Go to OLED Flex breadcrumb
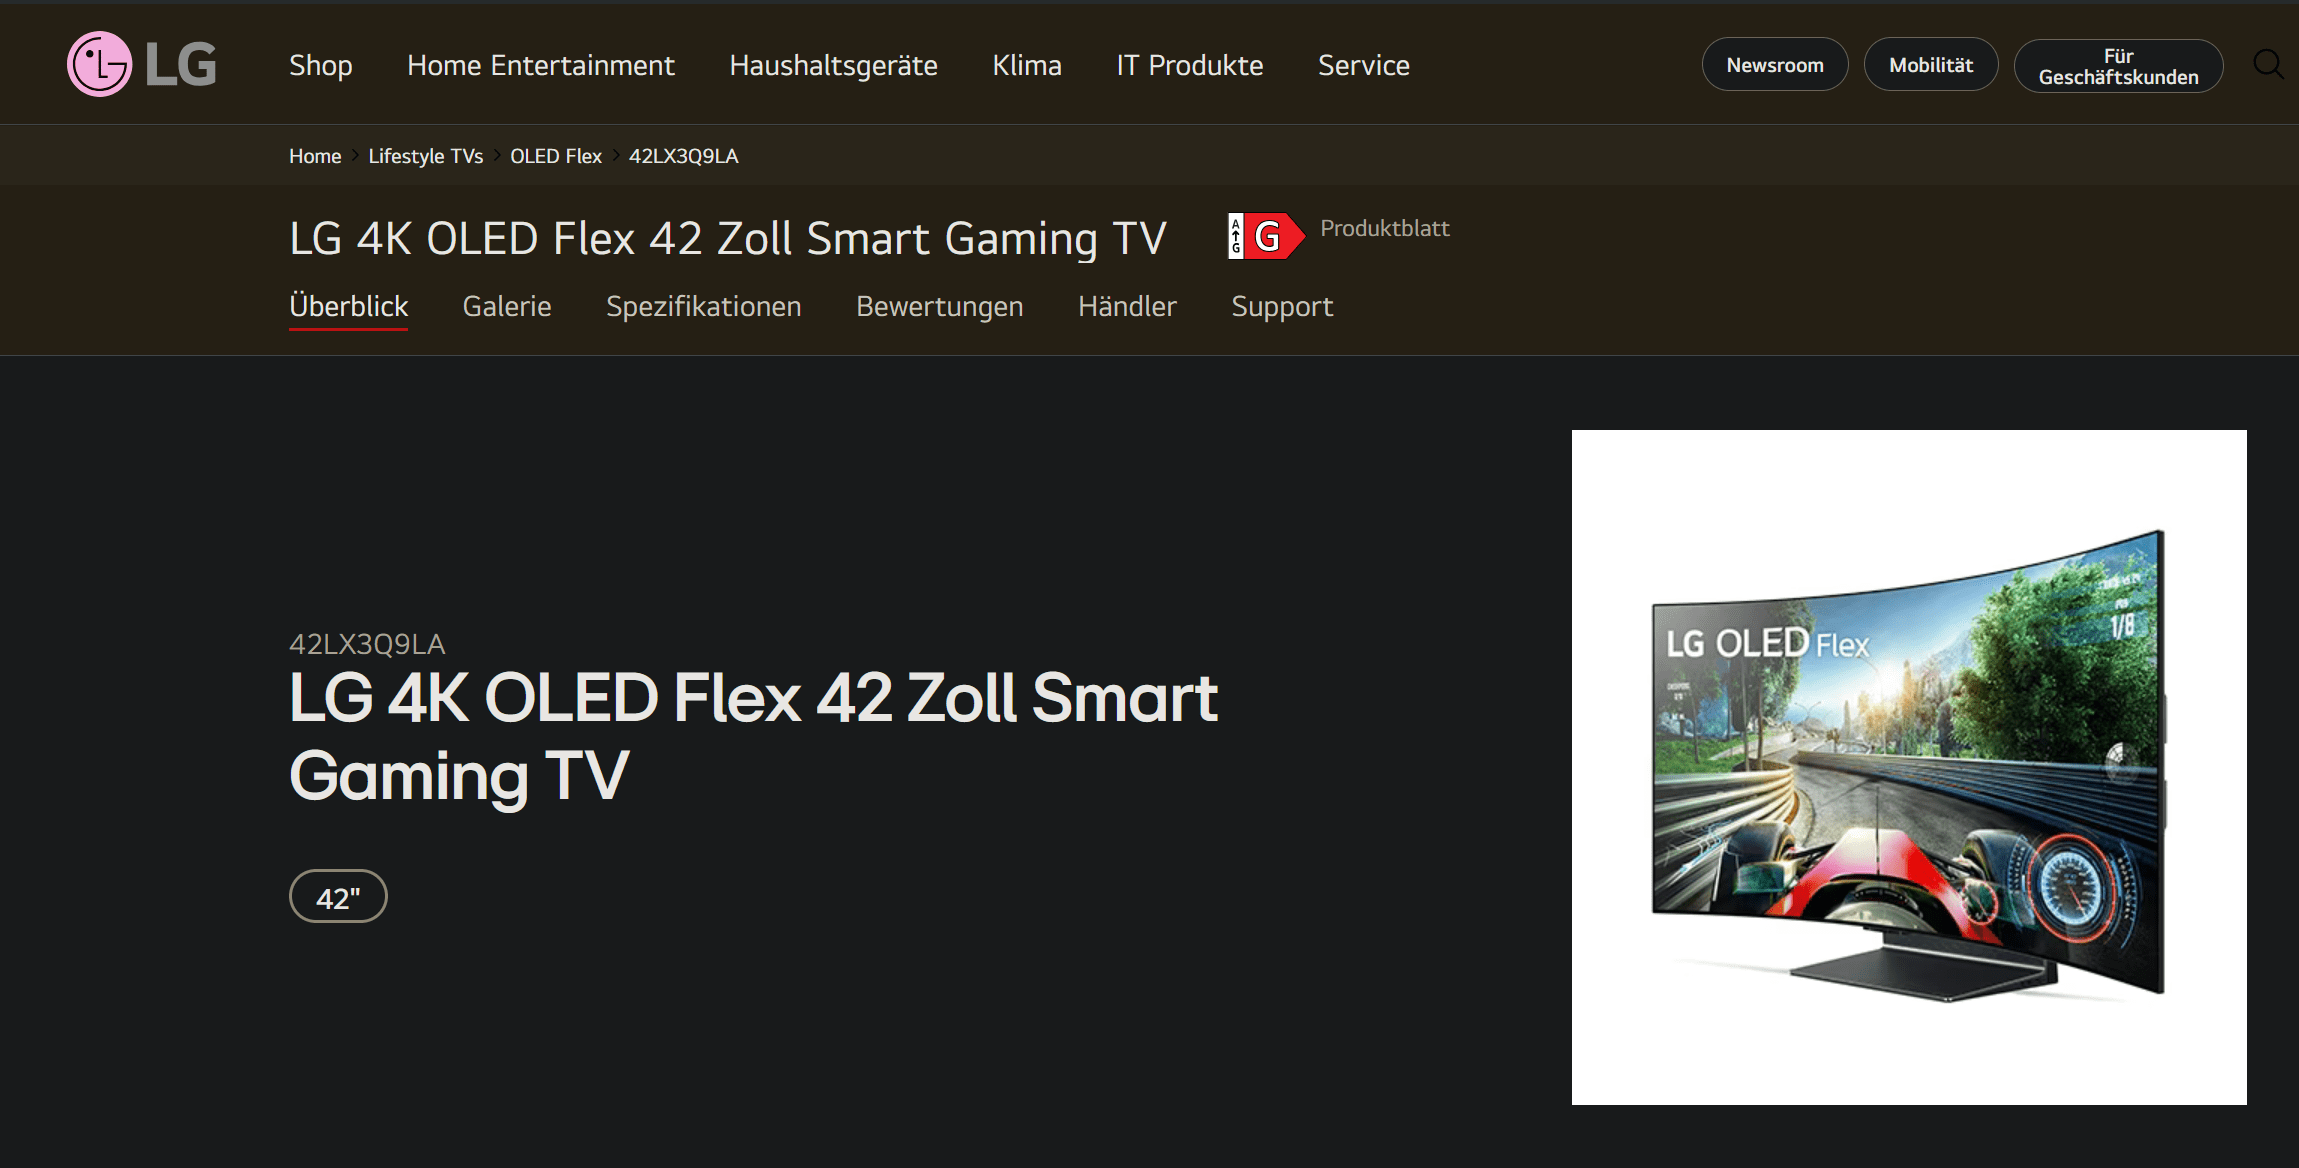Image resolution: width=2299 pixels, height=1168 pixels. 556,156
